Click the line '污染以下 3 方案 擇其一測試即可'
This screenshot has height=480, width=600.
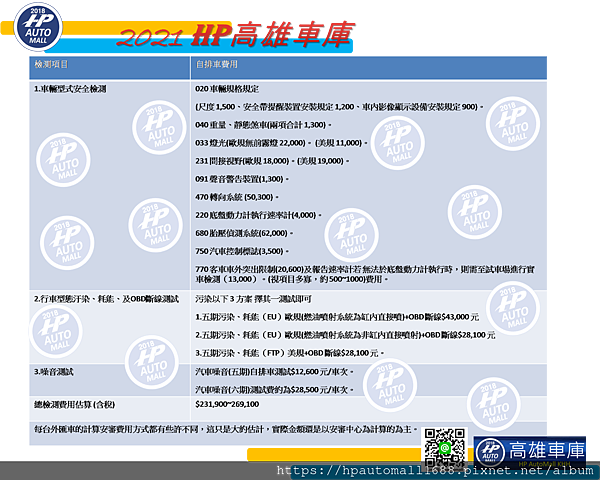point(253,299)
